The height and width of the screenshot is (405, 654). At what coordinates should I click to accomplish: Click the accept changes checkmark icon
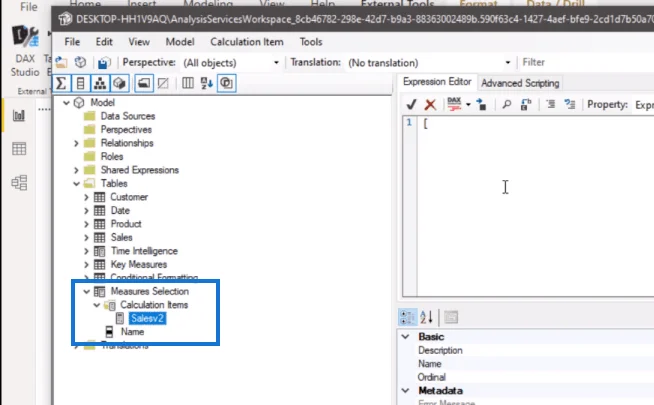tap(411, 104)
